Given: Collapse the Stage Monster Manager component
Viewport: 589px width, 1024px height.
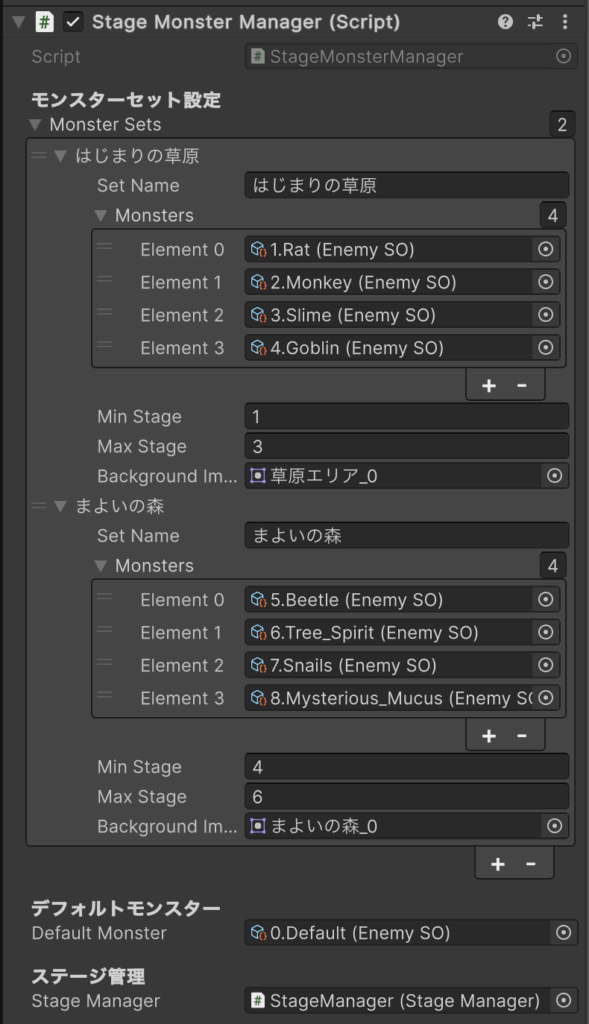Looking at the screenshot, I should tap(19, 22).
